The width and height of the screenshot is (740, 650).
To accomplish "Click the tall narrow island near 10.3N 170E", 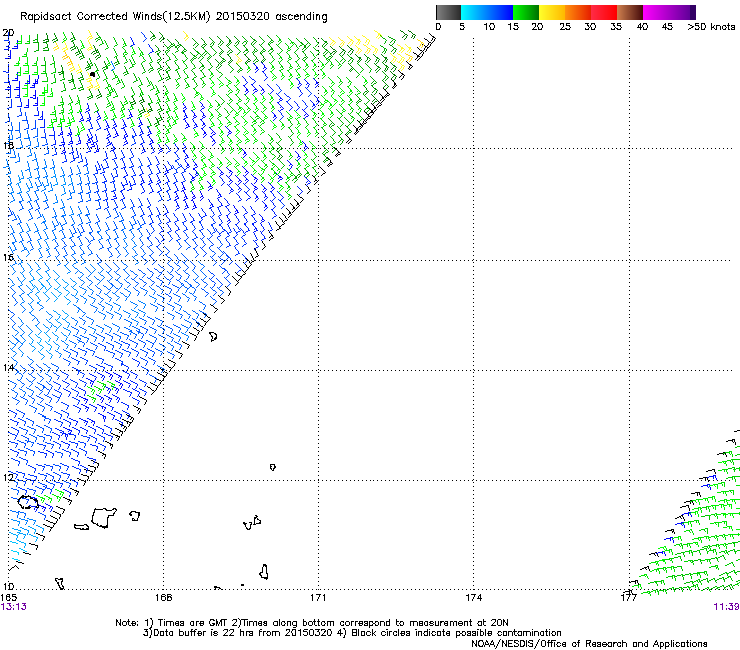I will [x=264, y=572].
